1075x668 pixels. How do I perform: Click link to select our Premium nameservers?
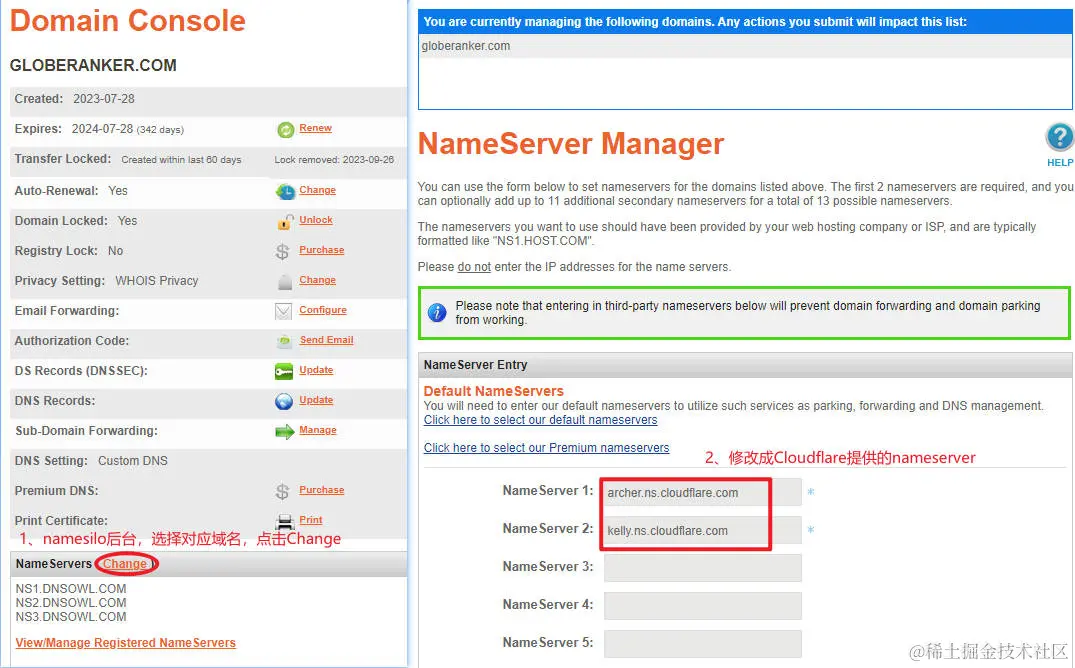[x=547, y=447]
